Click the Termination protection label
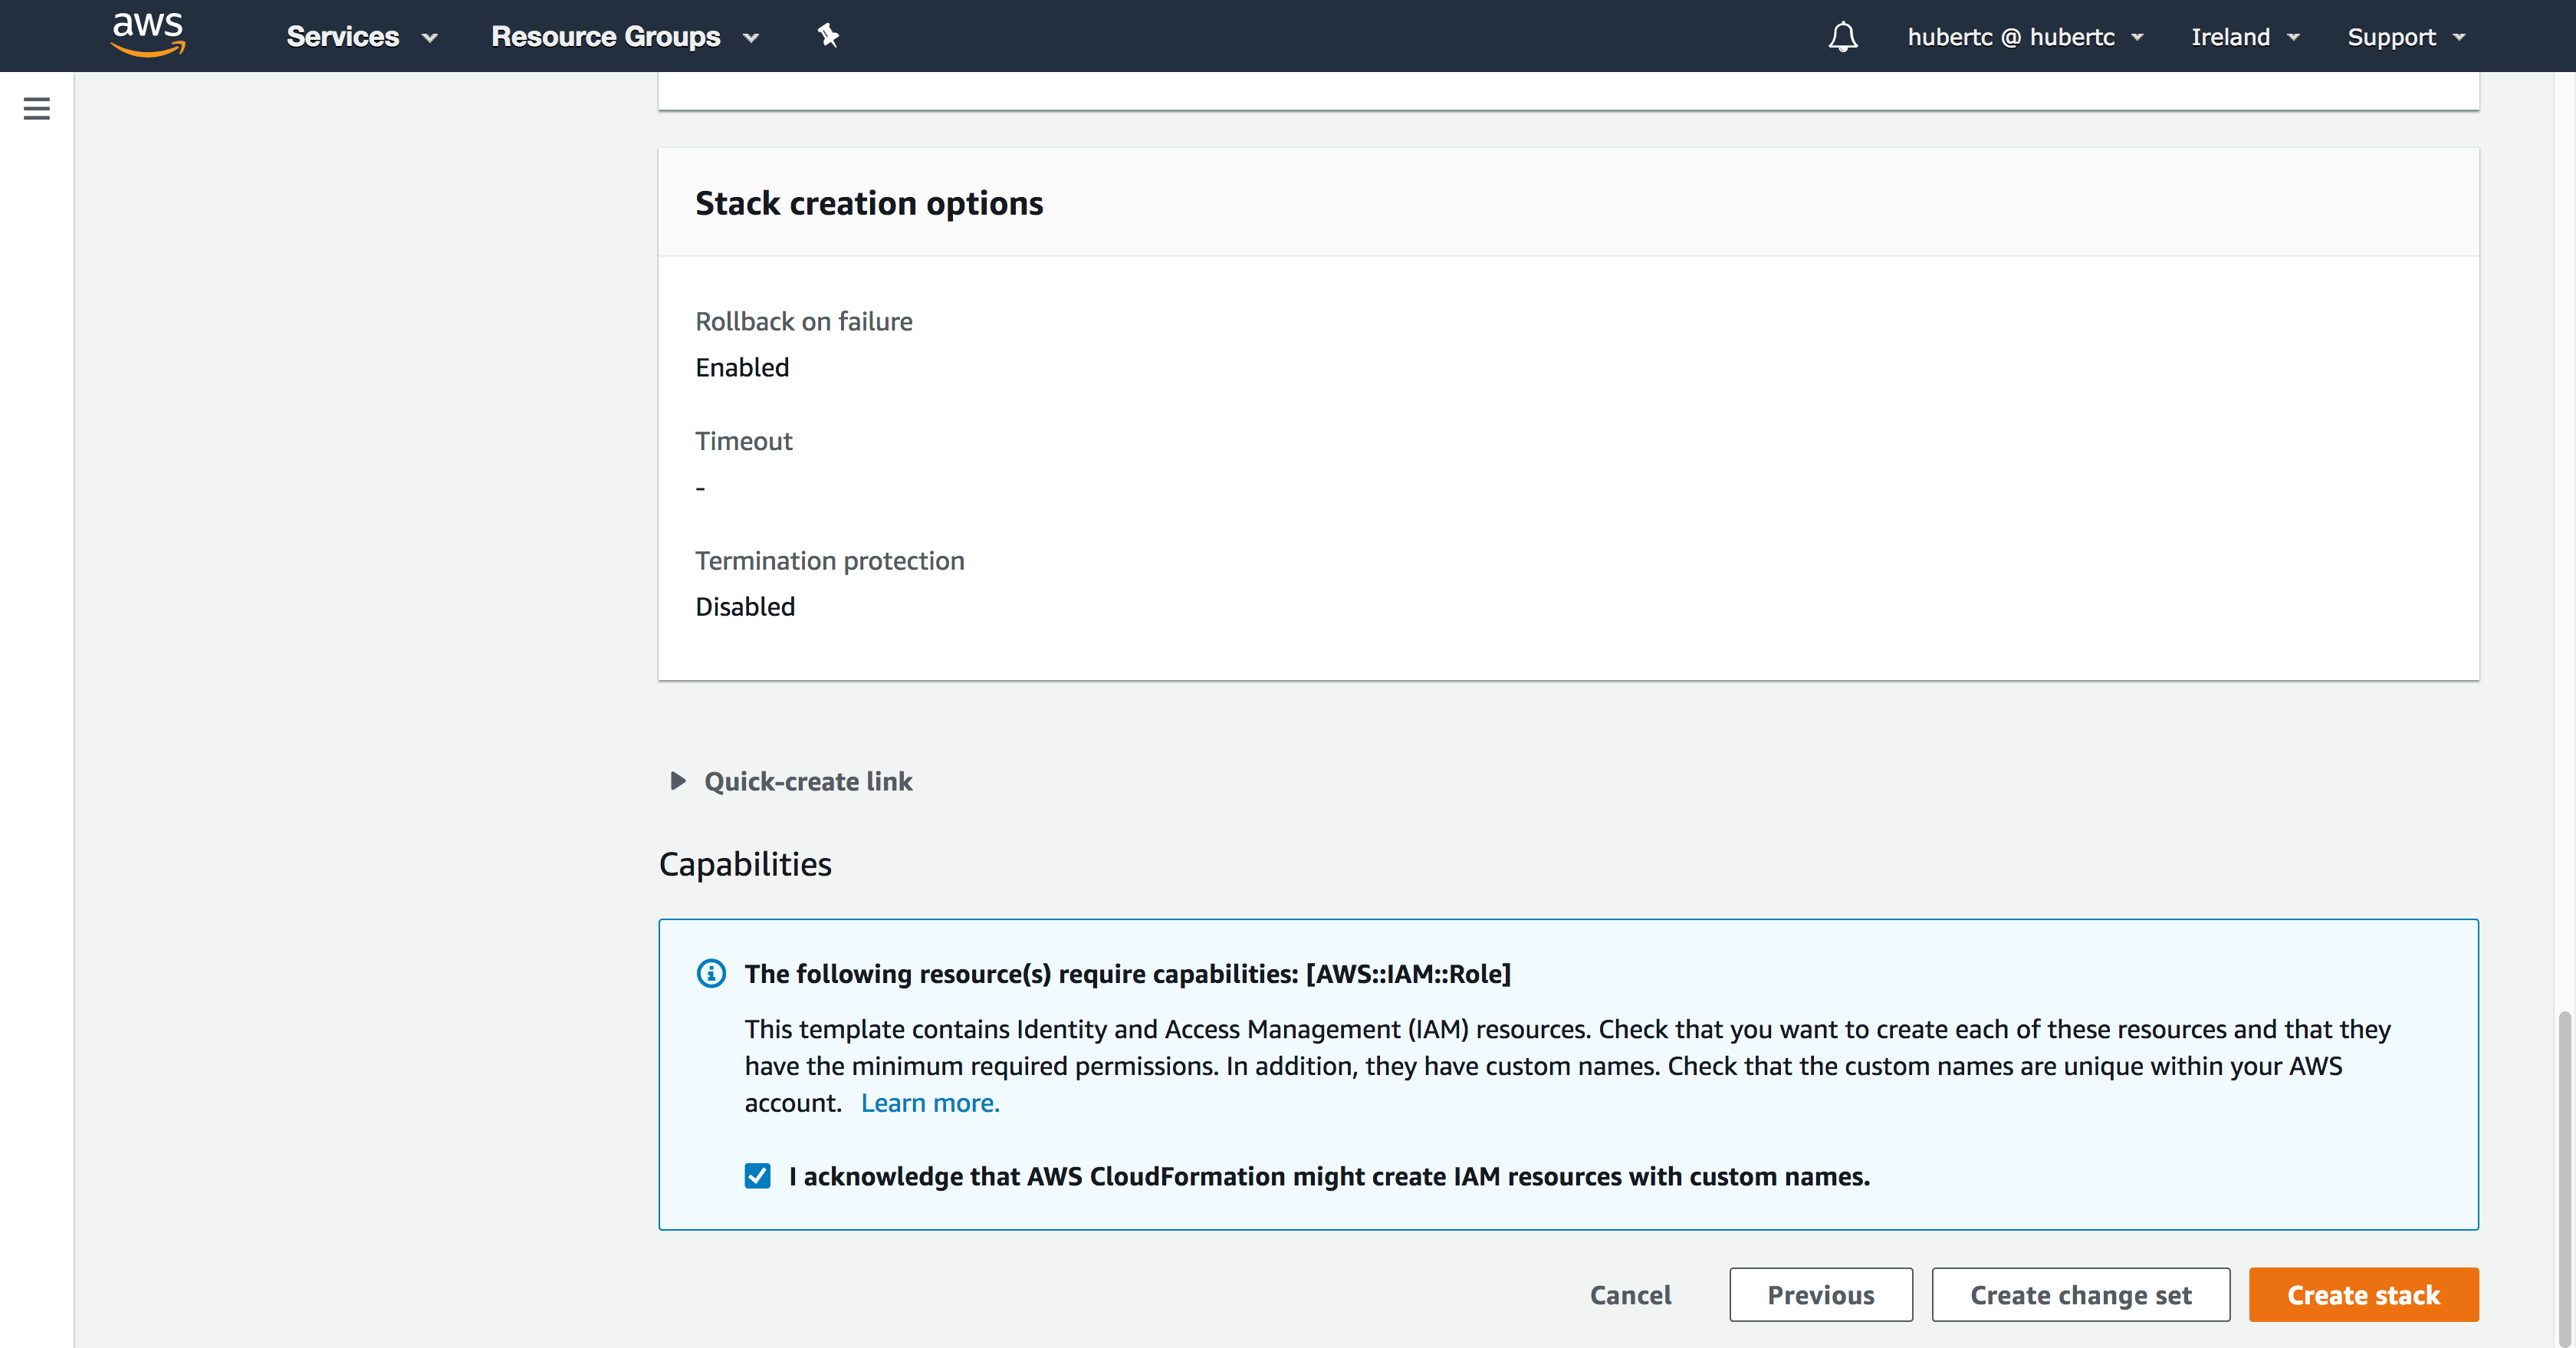This screenshot has width=2576, height=1348. pos(830,561)
